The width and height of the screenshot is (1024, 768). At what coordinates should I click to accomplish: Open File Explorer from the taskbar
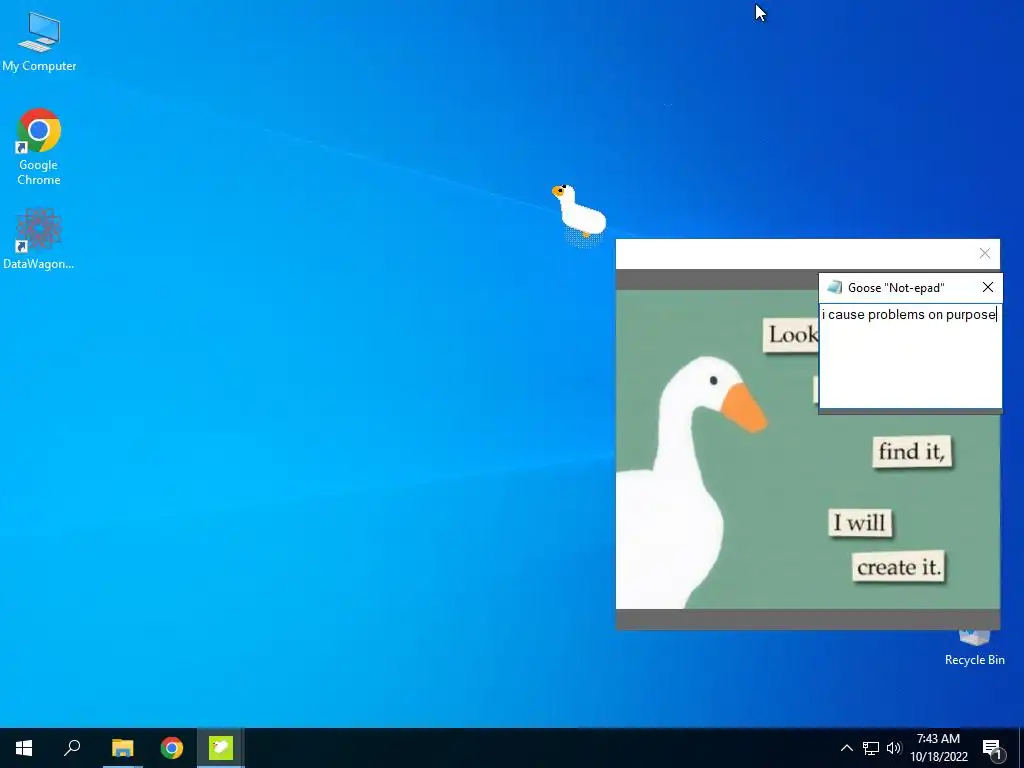(x=122, y=748)
